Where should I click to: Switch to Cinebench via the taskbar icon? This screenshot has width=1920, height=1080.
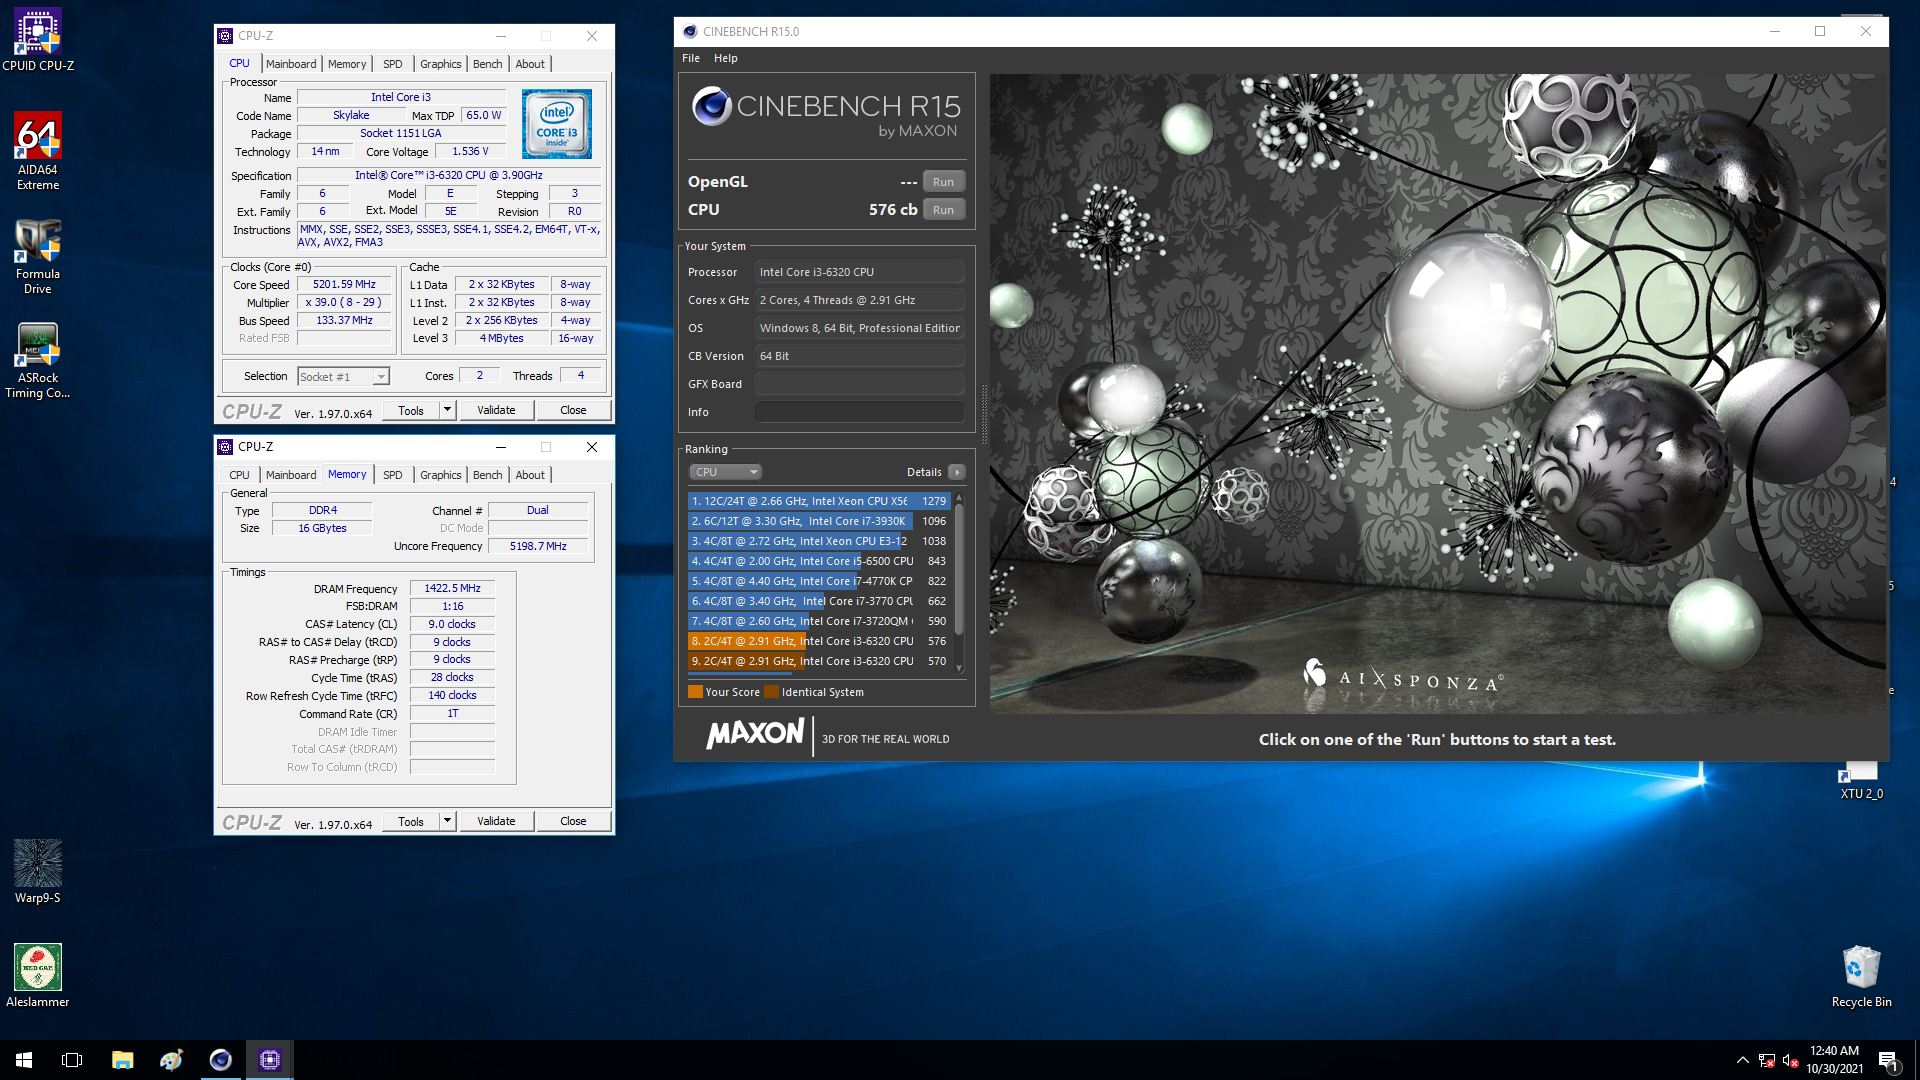[220, 1060]
